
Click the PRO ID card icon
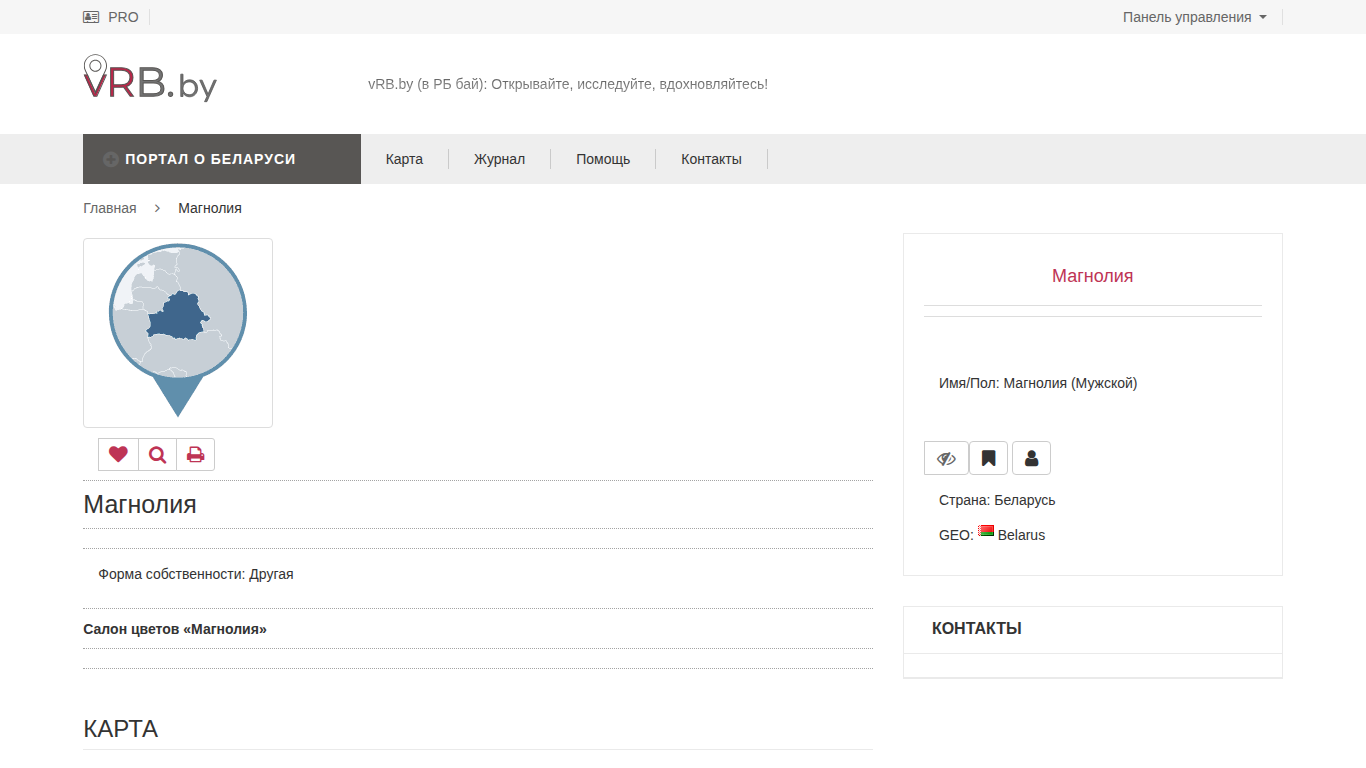pos(91,17)
